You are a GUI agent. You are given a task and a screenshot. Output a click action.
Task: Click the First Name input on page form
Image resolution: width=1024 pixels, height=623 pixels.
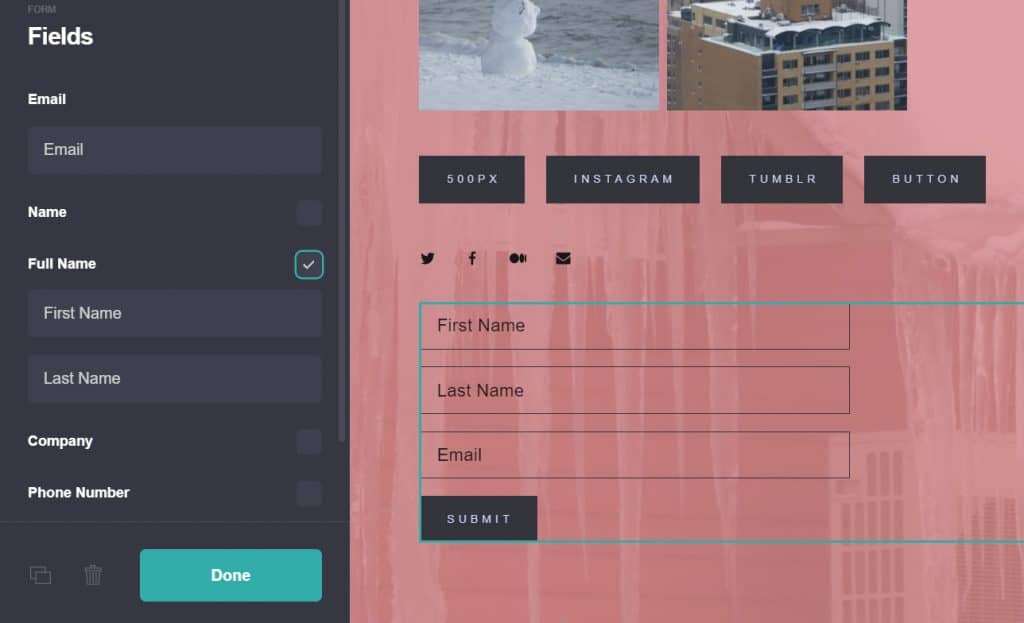point(635,326)
